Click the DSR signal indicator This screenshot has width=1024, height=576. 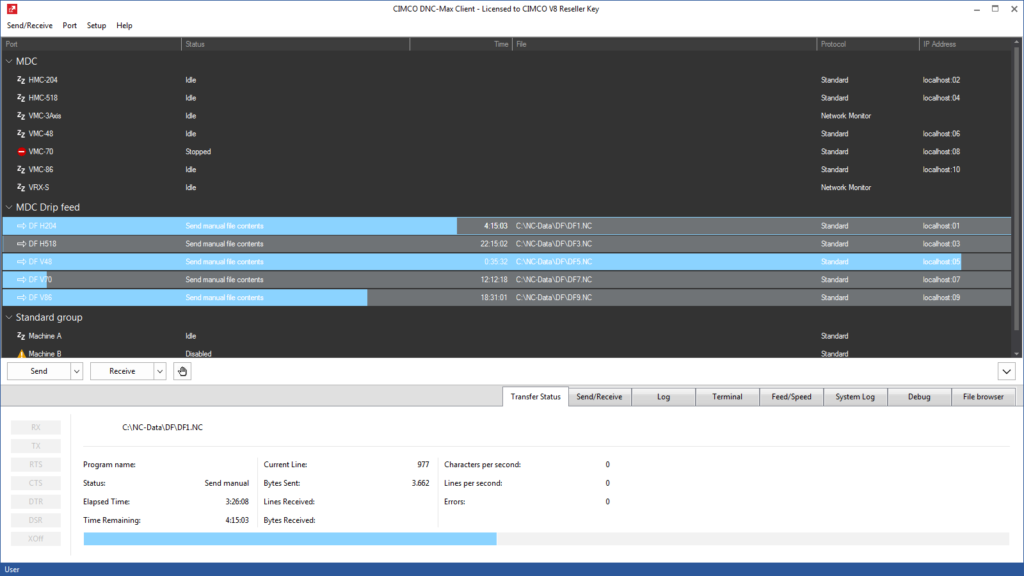[36, 520]
